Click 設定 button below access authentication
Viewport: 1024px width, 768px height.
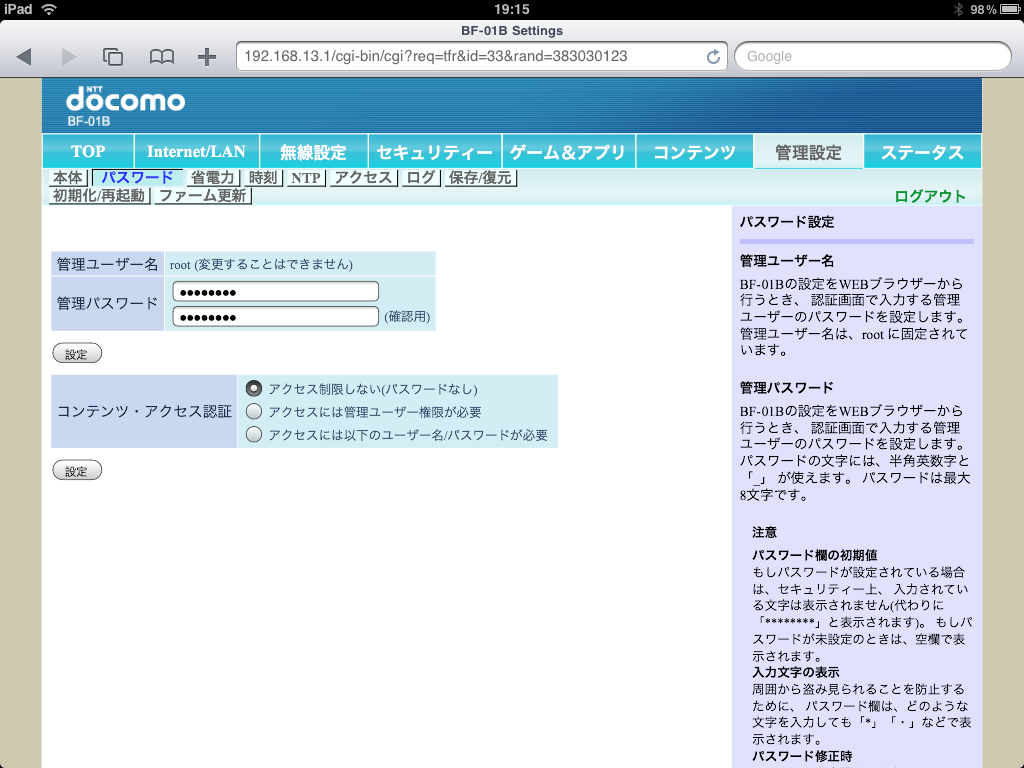tap(77, 470)
